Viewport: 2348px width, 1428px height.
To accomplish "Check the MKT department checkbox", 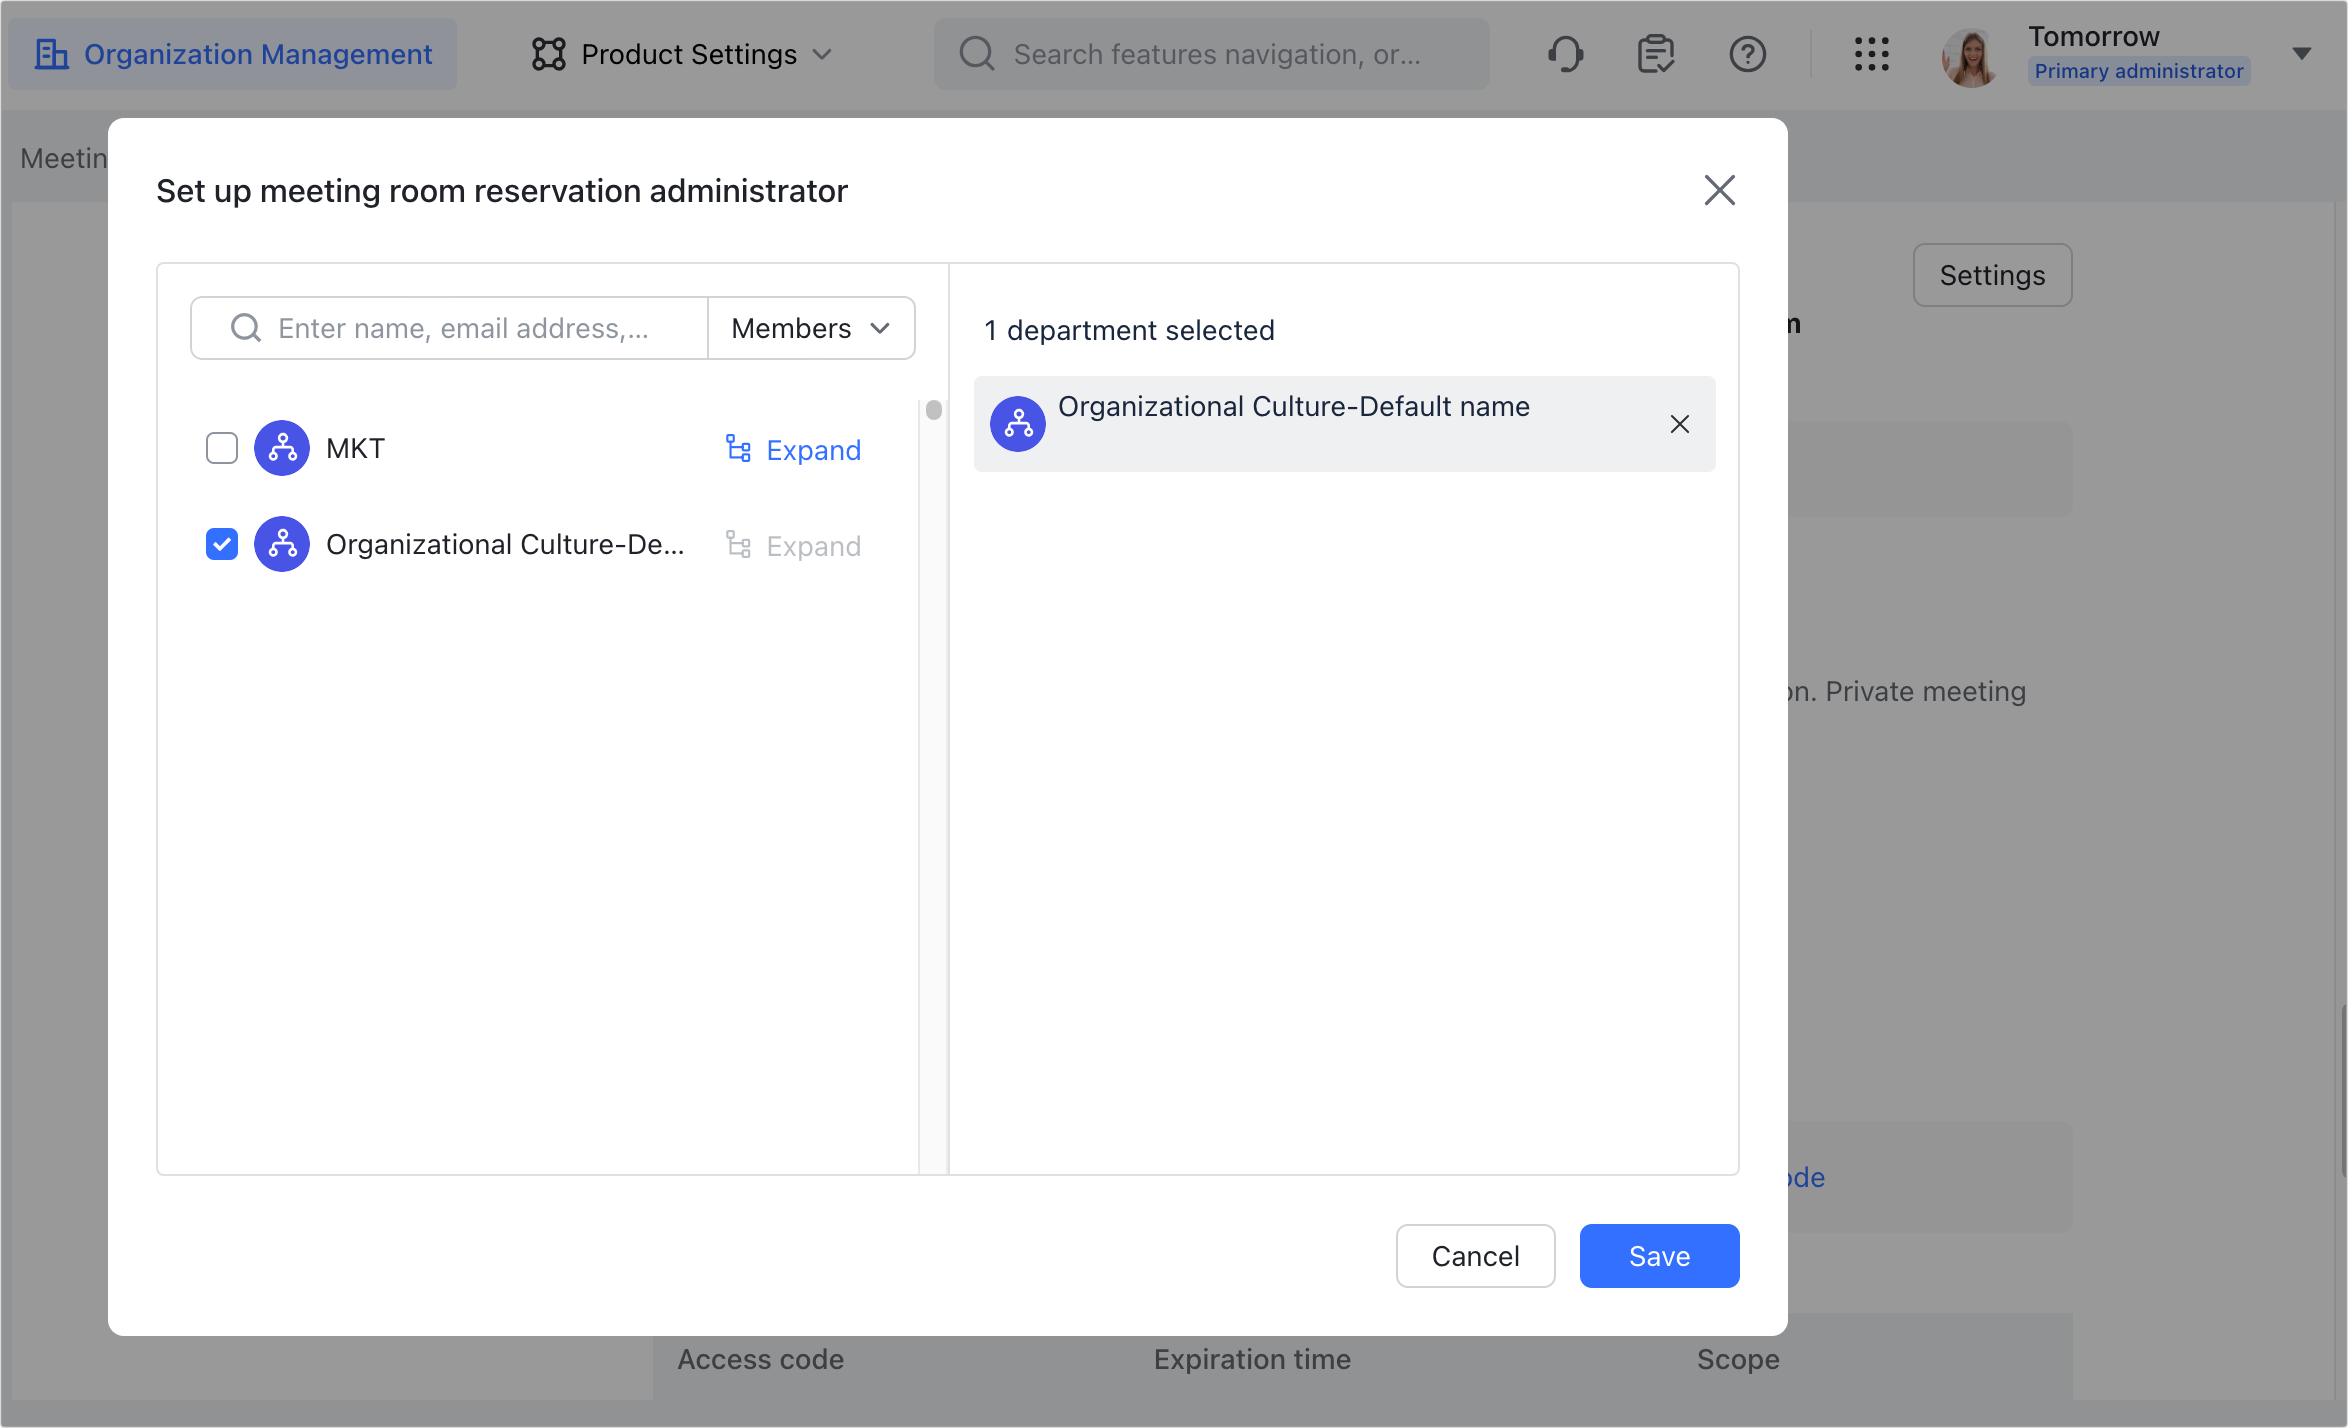I will [x=221, y=448].
